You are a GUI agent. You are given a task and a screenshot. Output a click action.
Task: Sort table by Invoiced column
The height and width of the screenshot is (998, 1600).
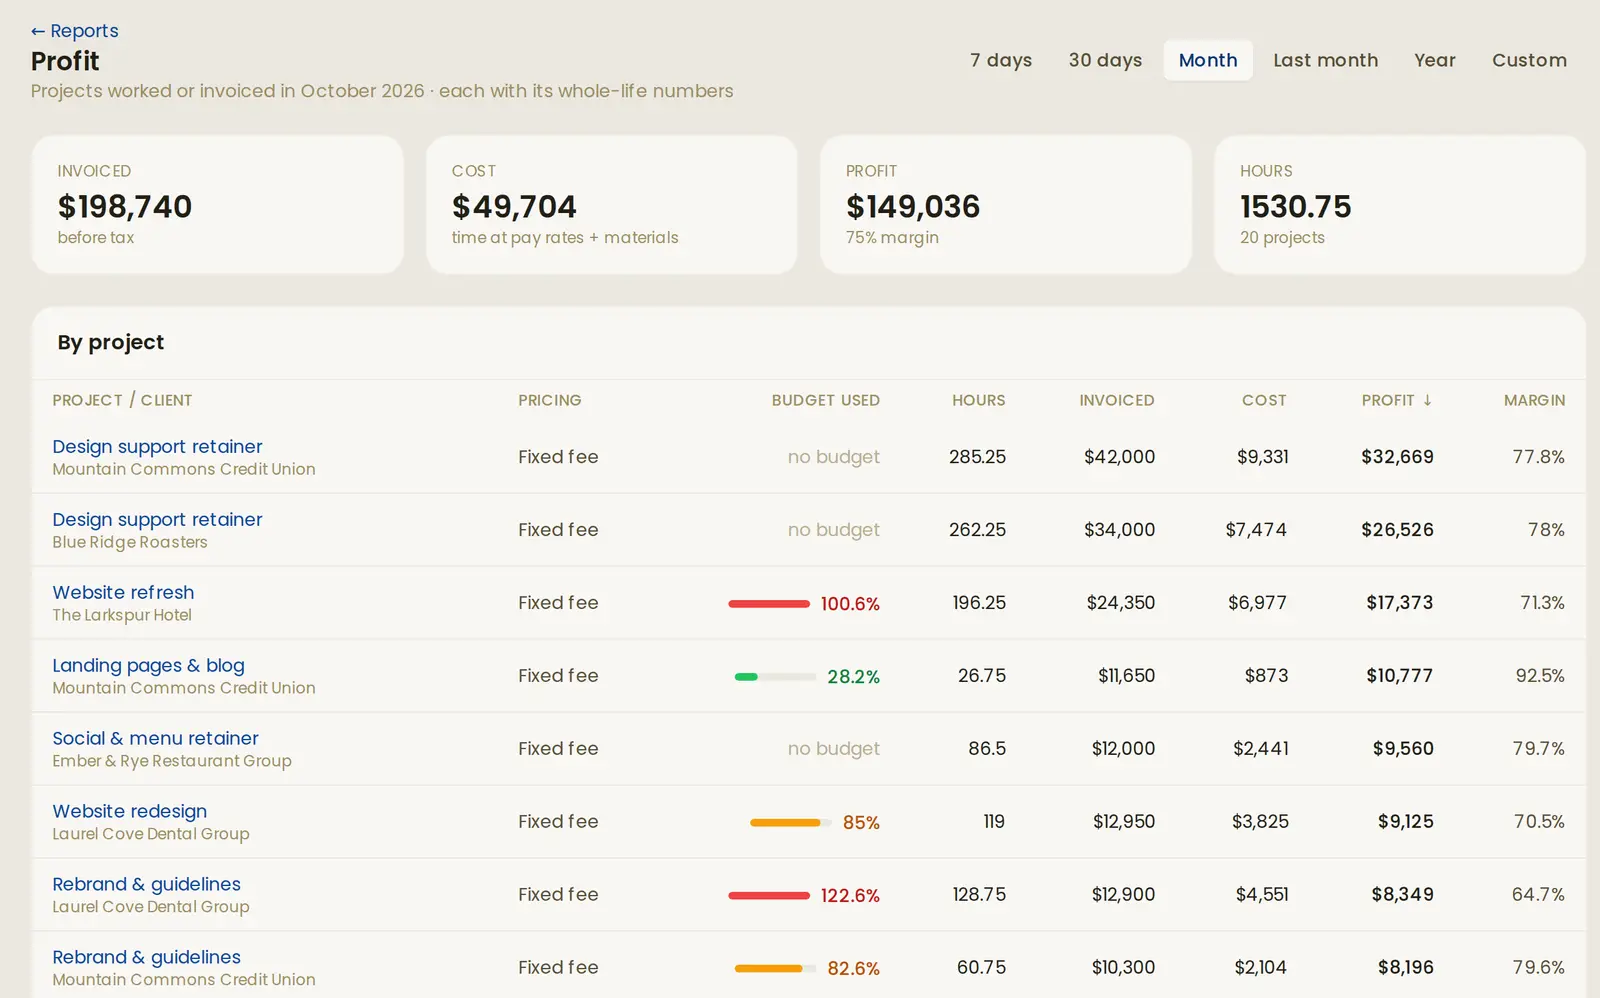click(x=1117, y=400)
